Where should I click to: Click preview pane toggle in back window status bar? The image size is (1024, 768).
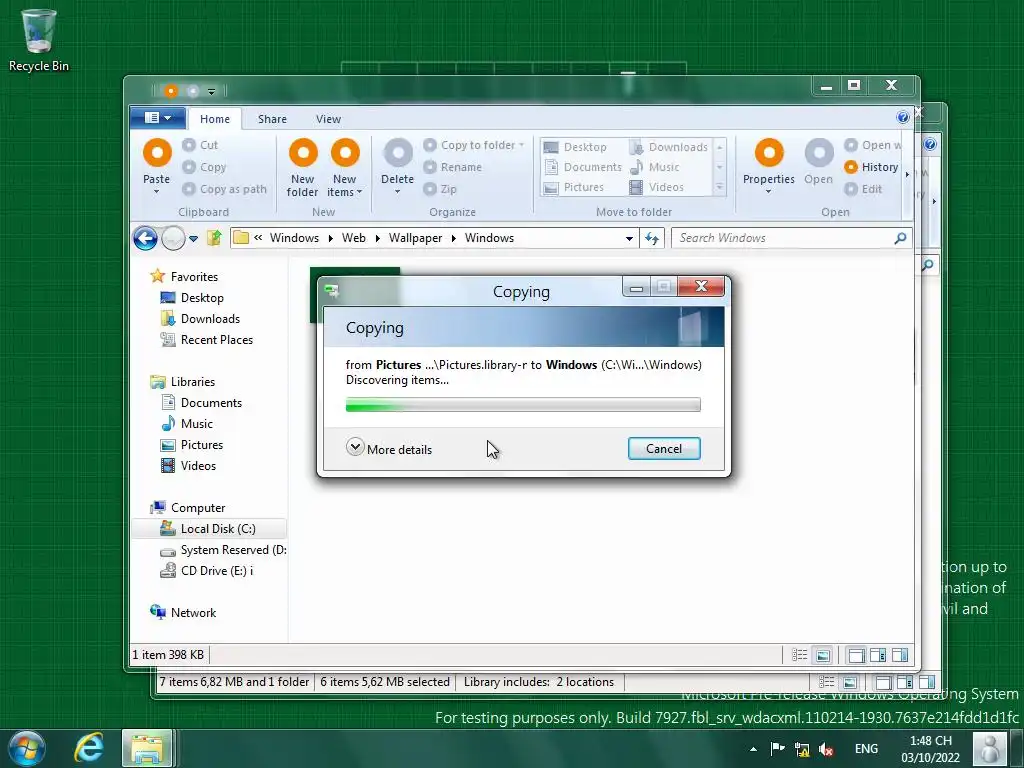coord(927,682)
